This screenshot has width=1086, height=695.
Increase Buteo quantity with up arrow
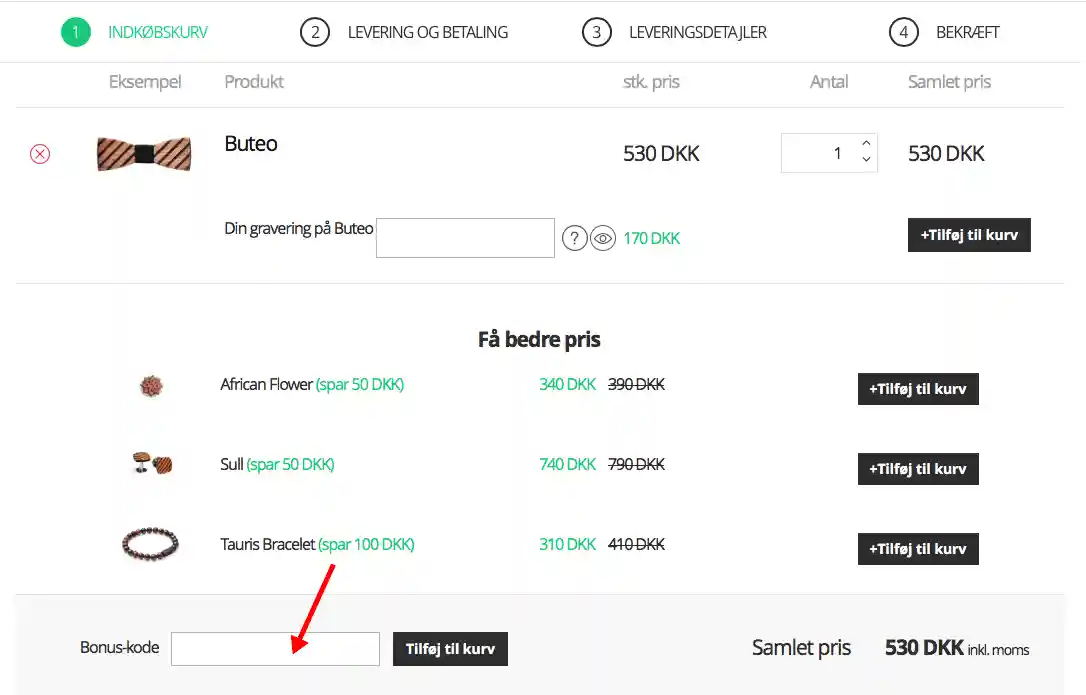click(x=866, y=143)
